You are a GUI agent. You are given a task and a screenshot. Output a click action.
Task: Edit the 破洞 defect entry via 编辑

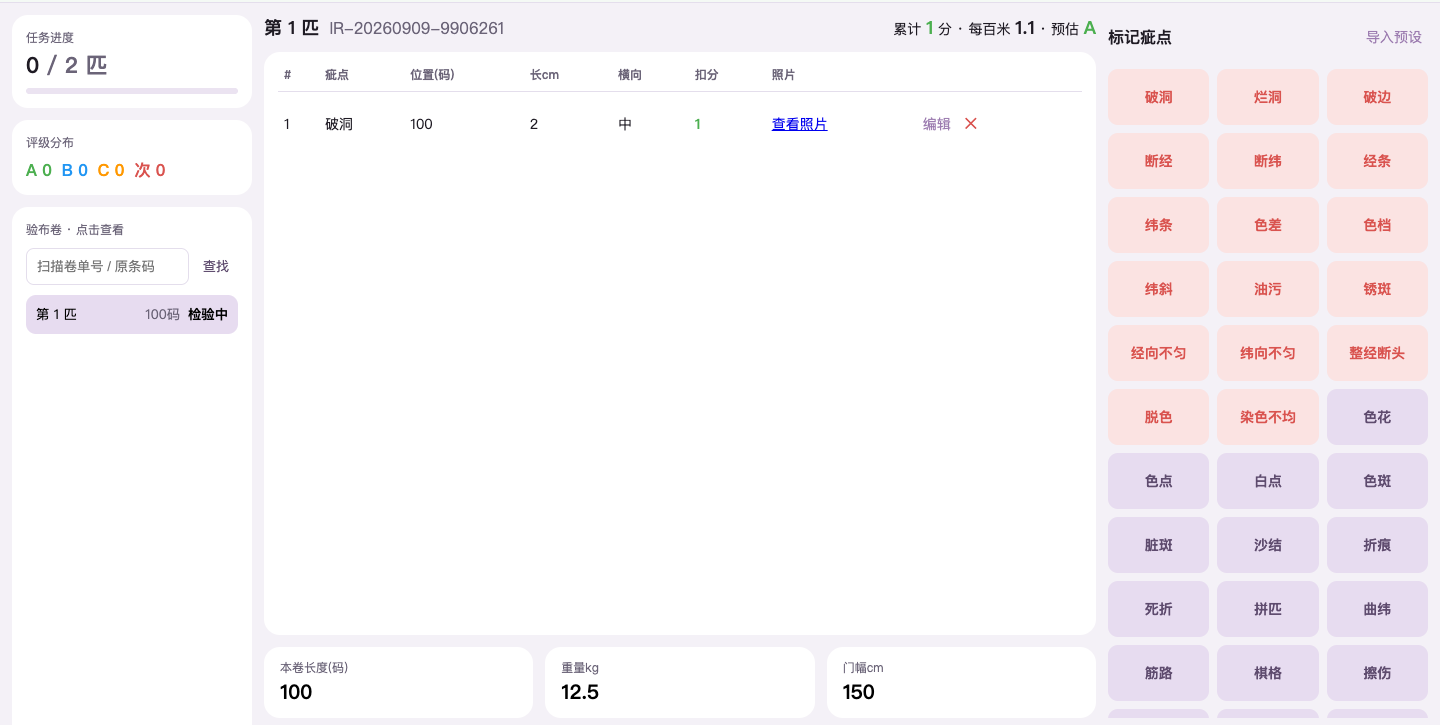click(x=936, y=124)
